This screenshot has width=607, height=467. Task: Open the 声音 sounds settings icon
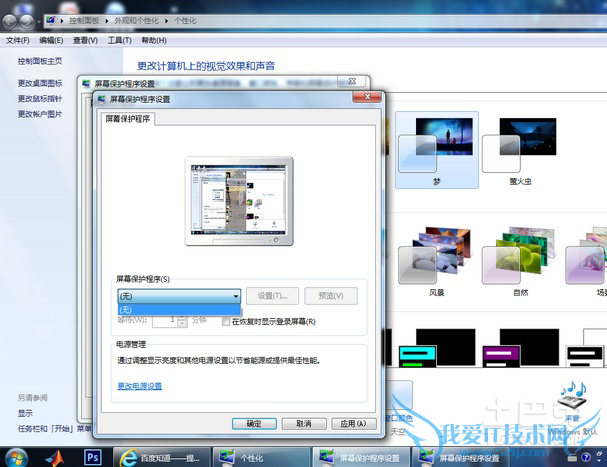(x=573, y=399)
